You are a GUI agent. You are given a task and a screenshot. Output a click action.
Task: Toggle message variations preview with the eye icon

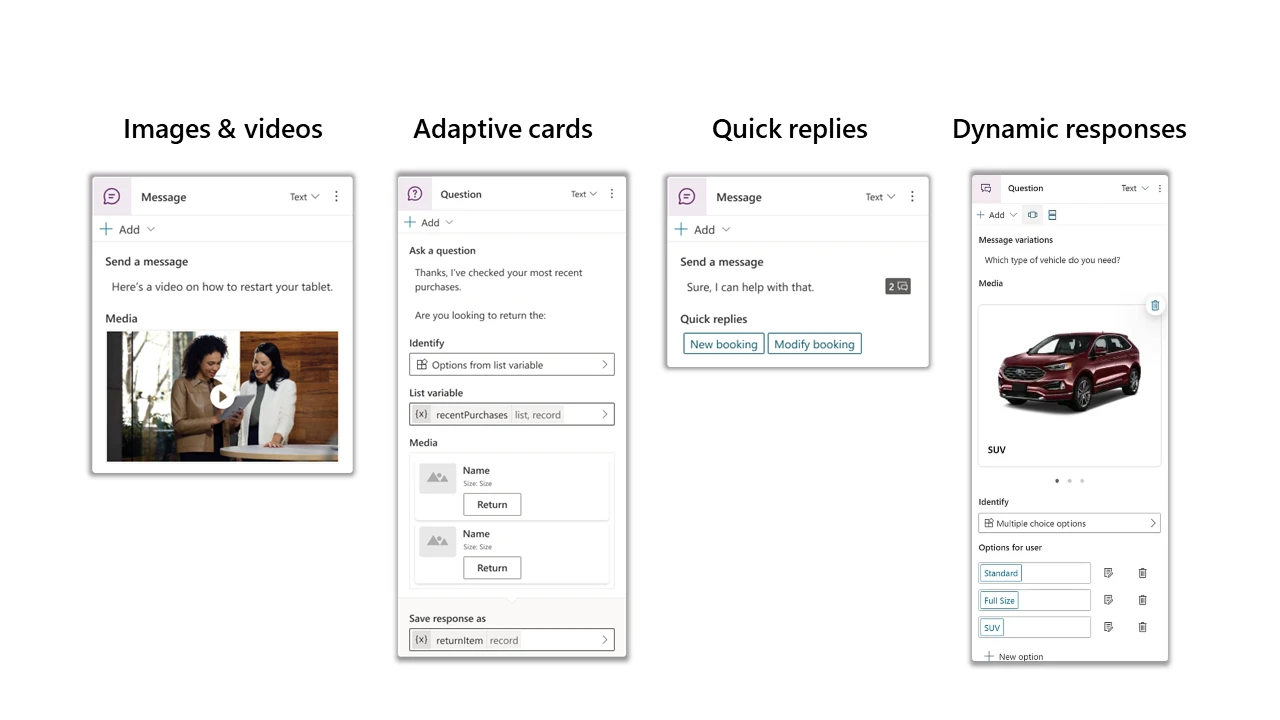(1032, 214)
